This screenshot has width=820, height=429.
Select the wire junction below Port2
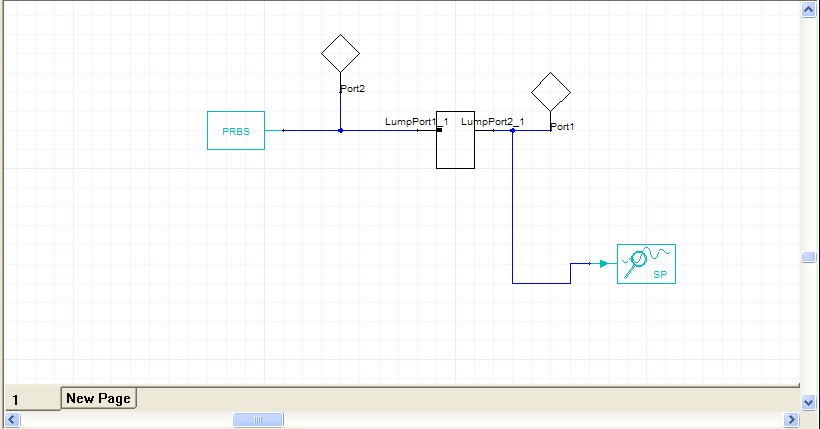340,130
